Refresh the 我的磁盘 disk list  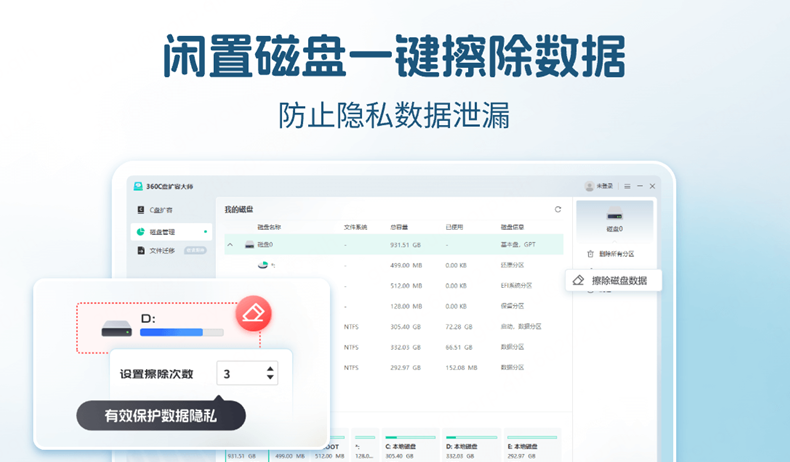tap(558, 210)
